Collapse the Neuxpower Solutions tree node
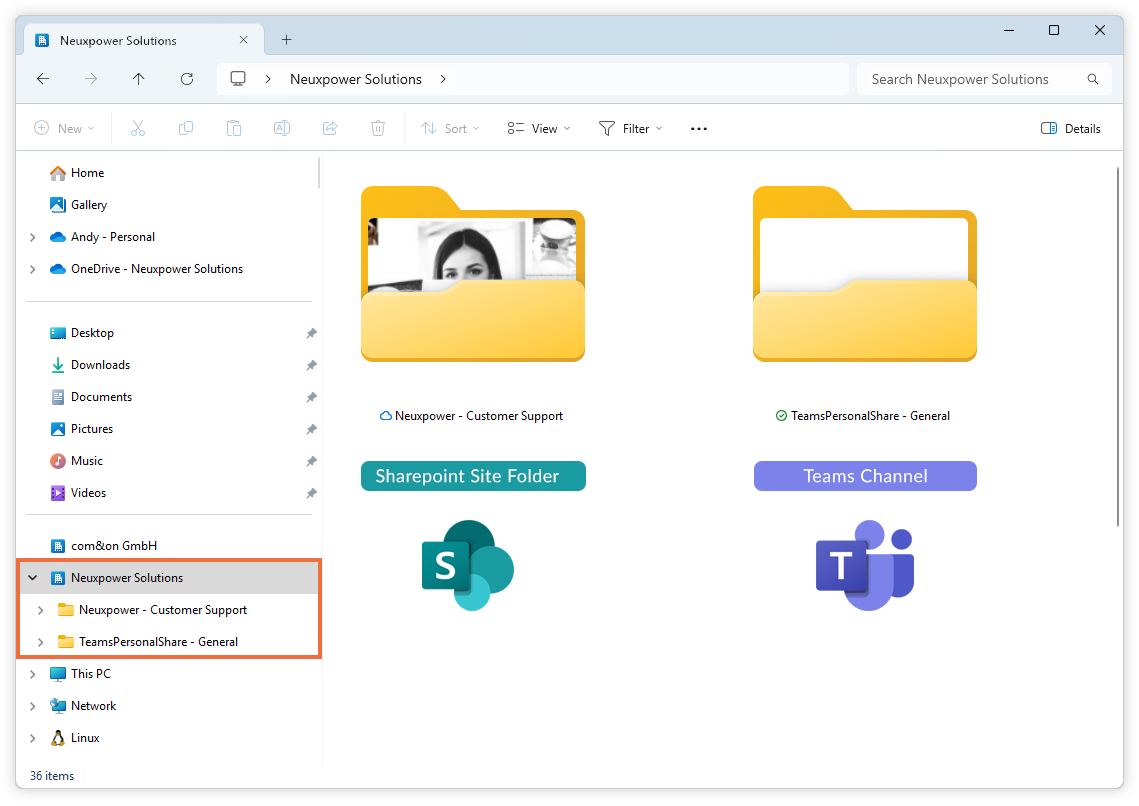Screen dimensions: 1139x806 coord(31,577)
